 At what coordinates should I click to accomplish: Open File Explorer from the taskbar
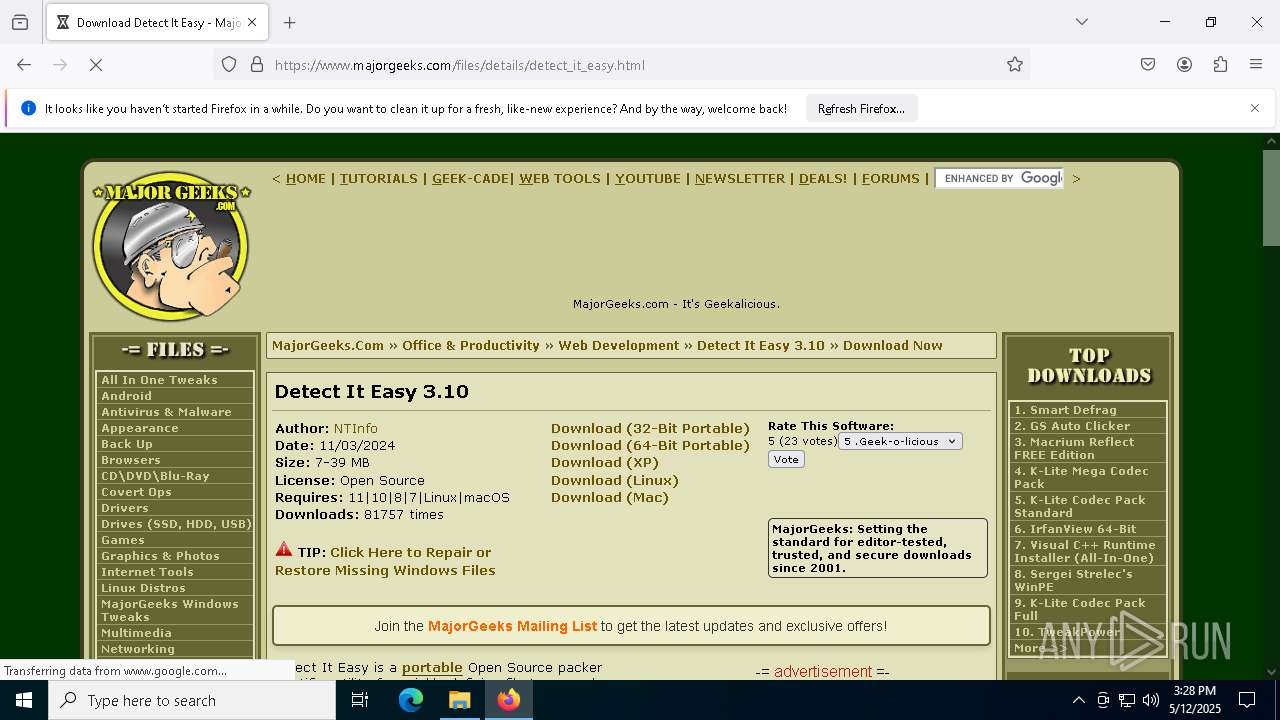(x=459, y=700)
